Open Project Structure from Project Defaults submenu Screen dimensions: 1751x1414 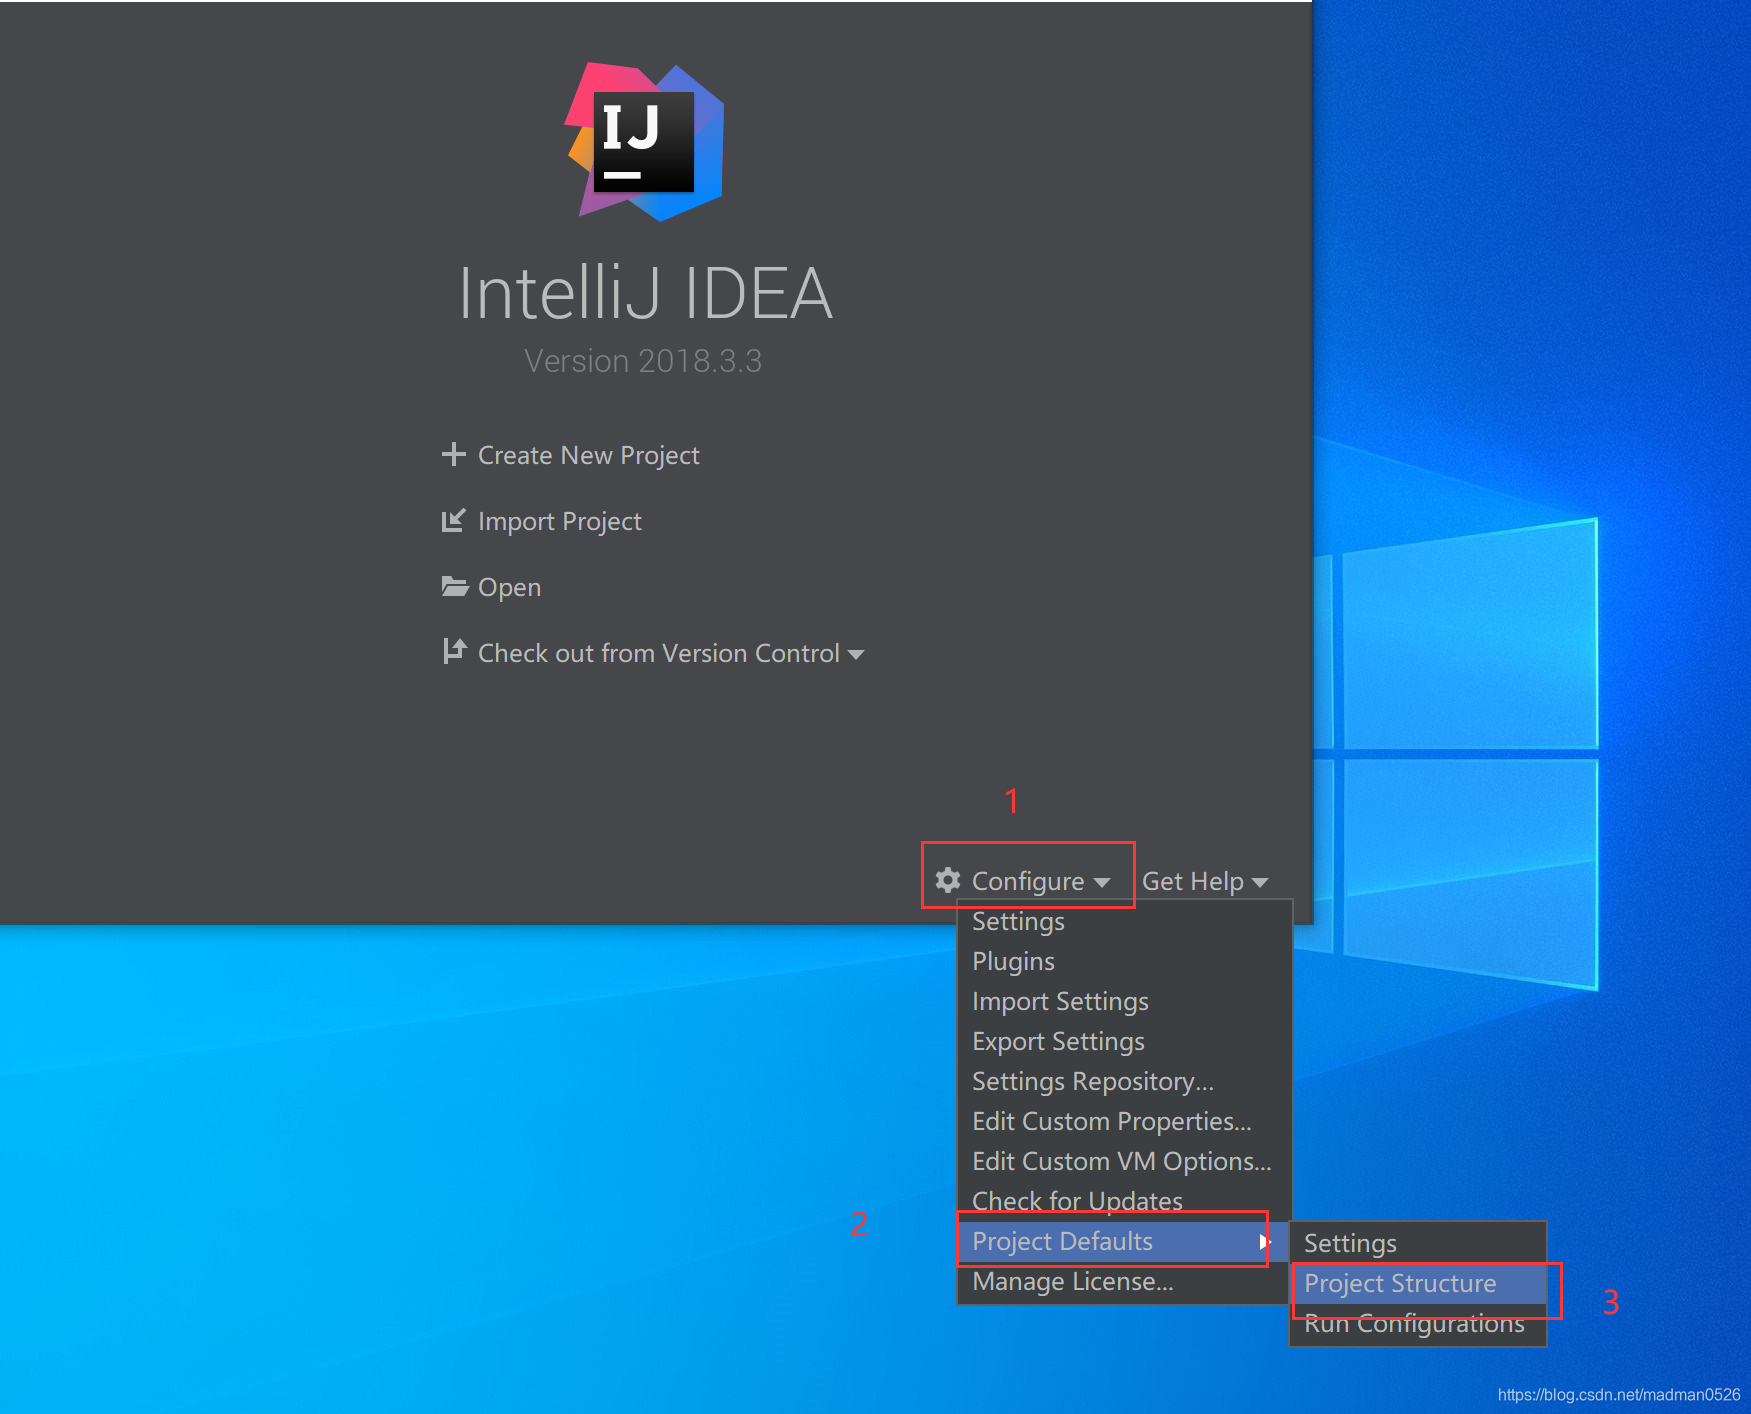coord(1399,1283)
